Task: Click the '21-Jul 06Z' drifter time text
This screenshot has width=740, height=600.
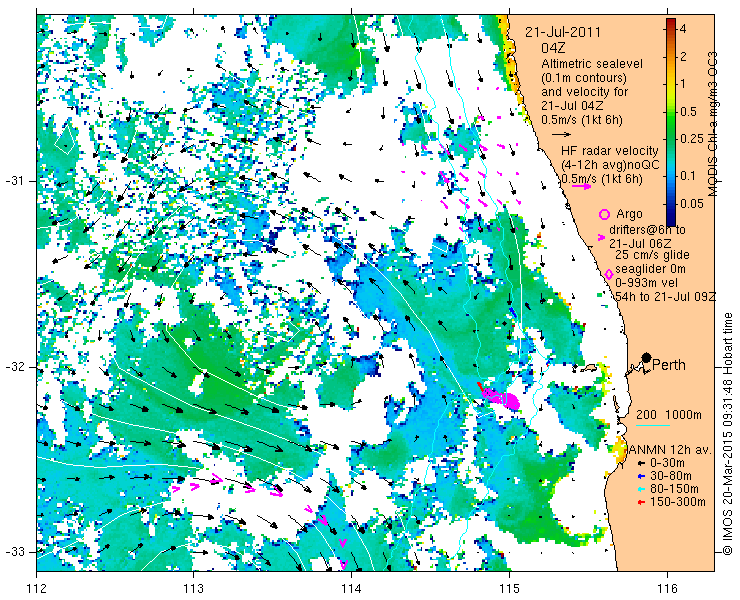Action: coord(639,244)
